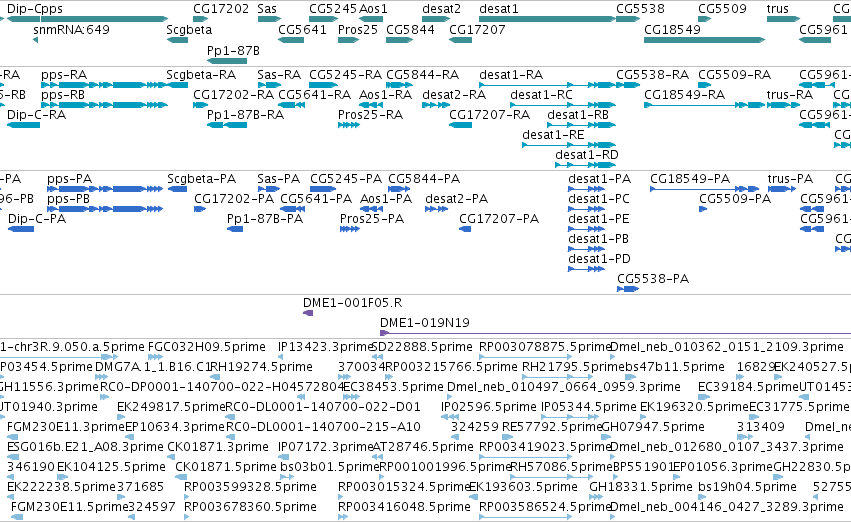Viewport: 851px width, 522px height.
Task: Select the ESG016b.E21_A08.3prime EST label
Action: [x=85, y=446]
